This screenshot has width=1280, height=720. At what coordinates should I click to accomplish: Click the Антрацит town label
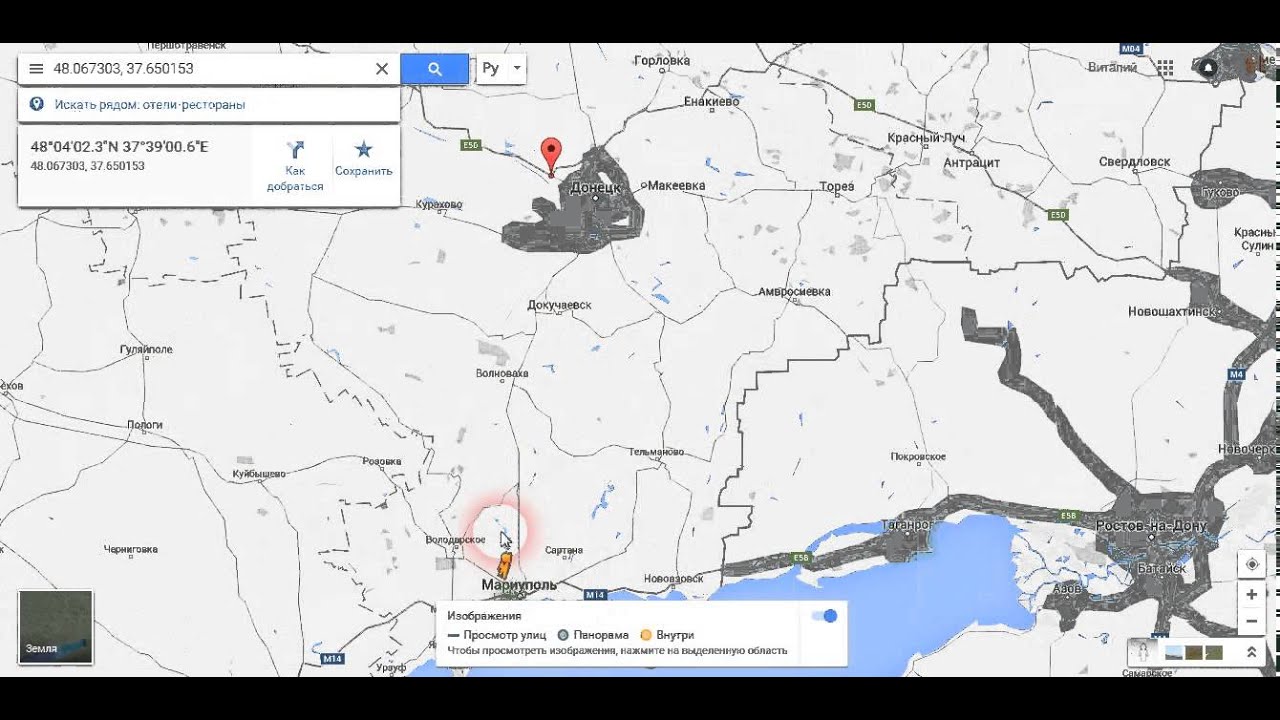[971, 162]
